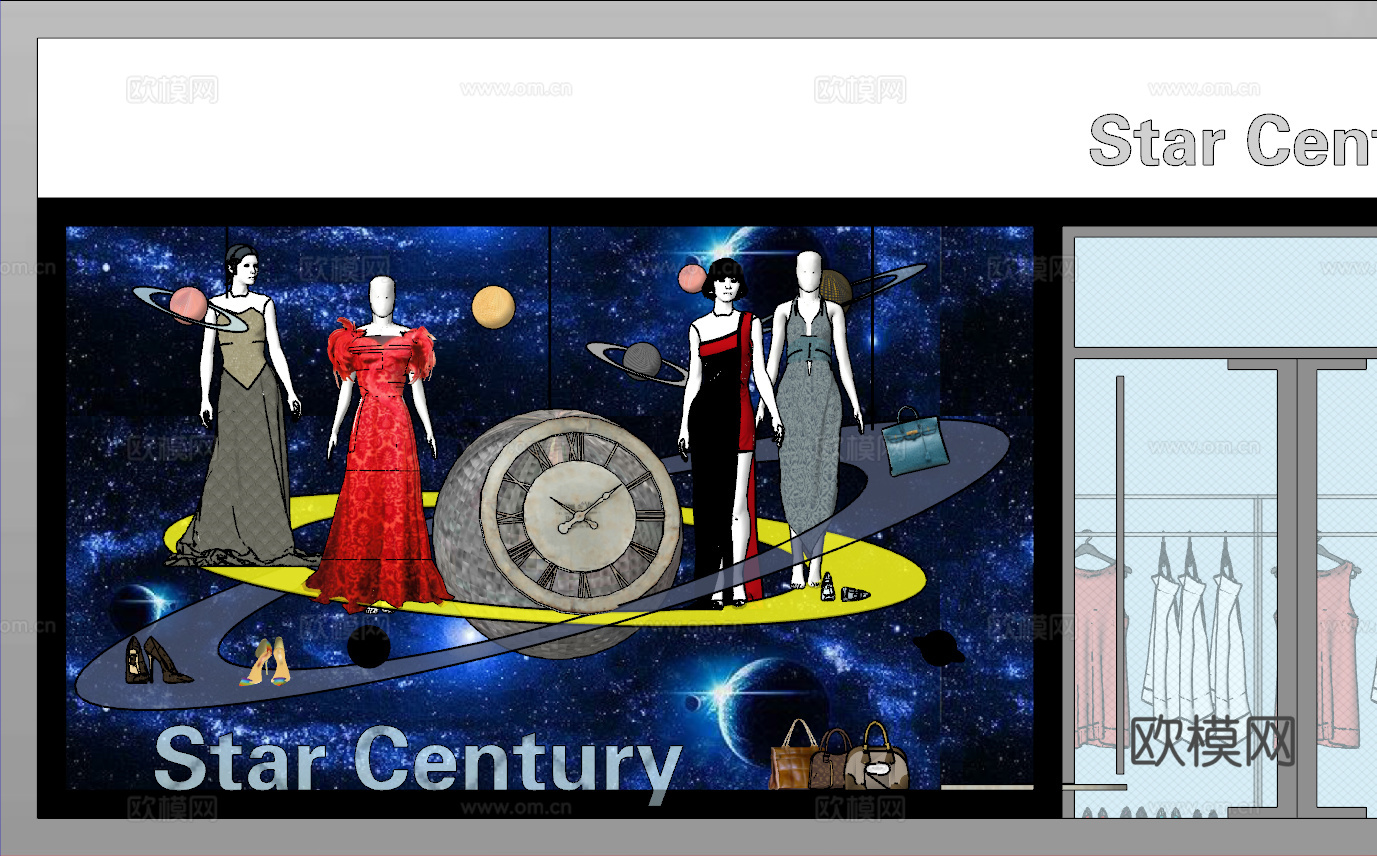Select the dark-haired mannequin in the olive gown

coord(243,405)
